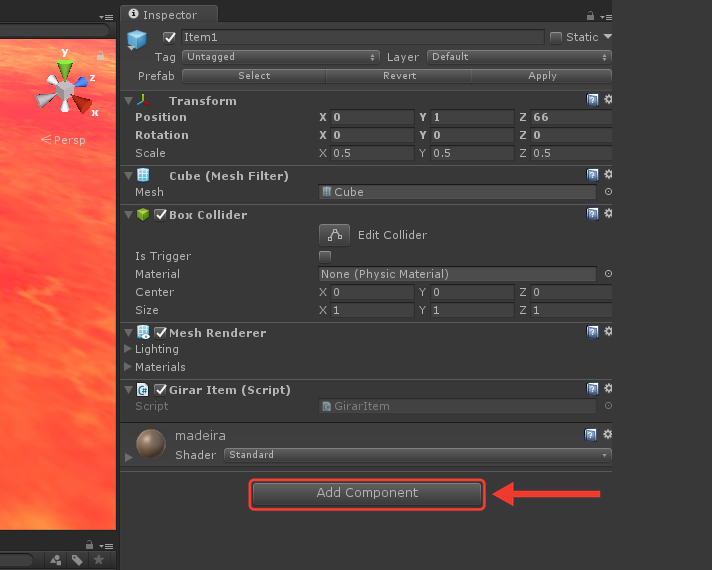
Task: Open Box Collider gear settings menu
Action: pos(608,213)
